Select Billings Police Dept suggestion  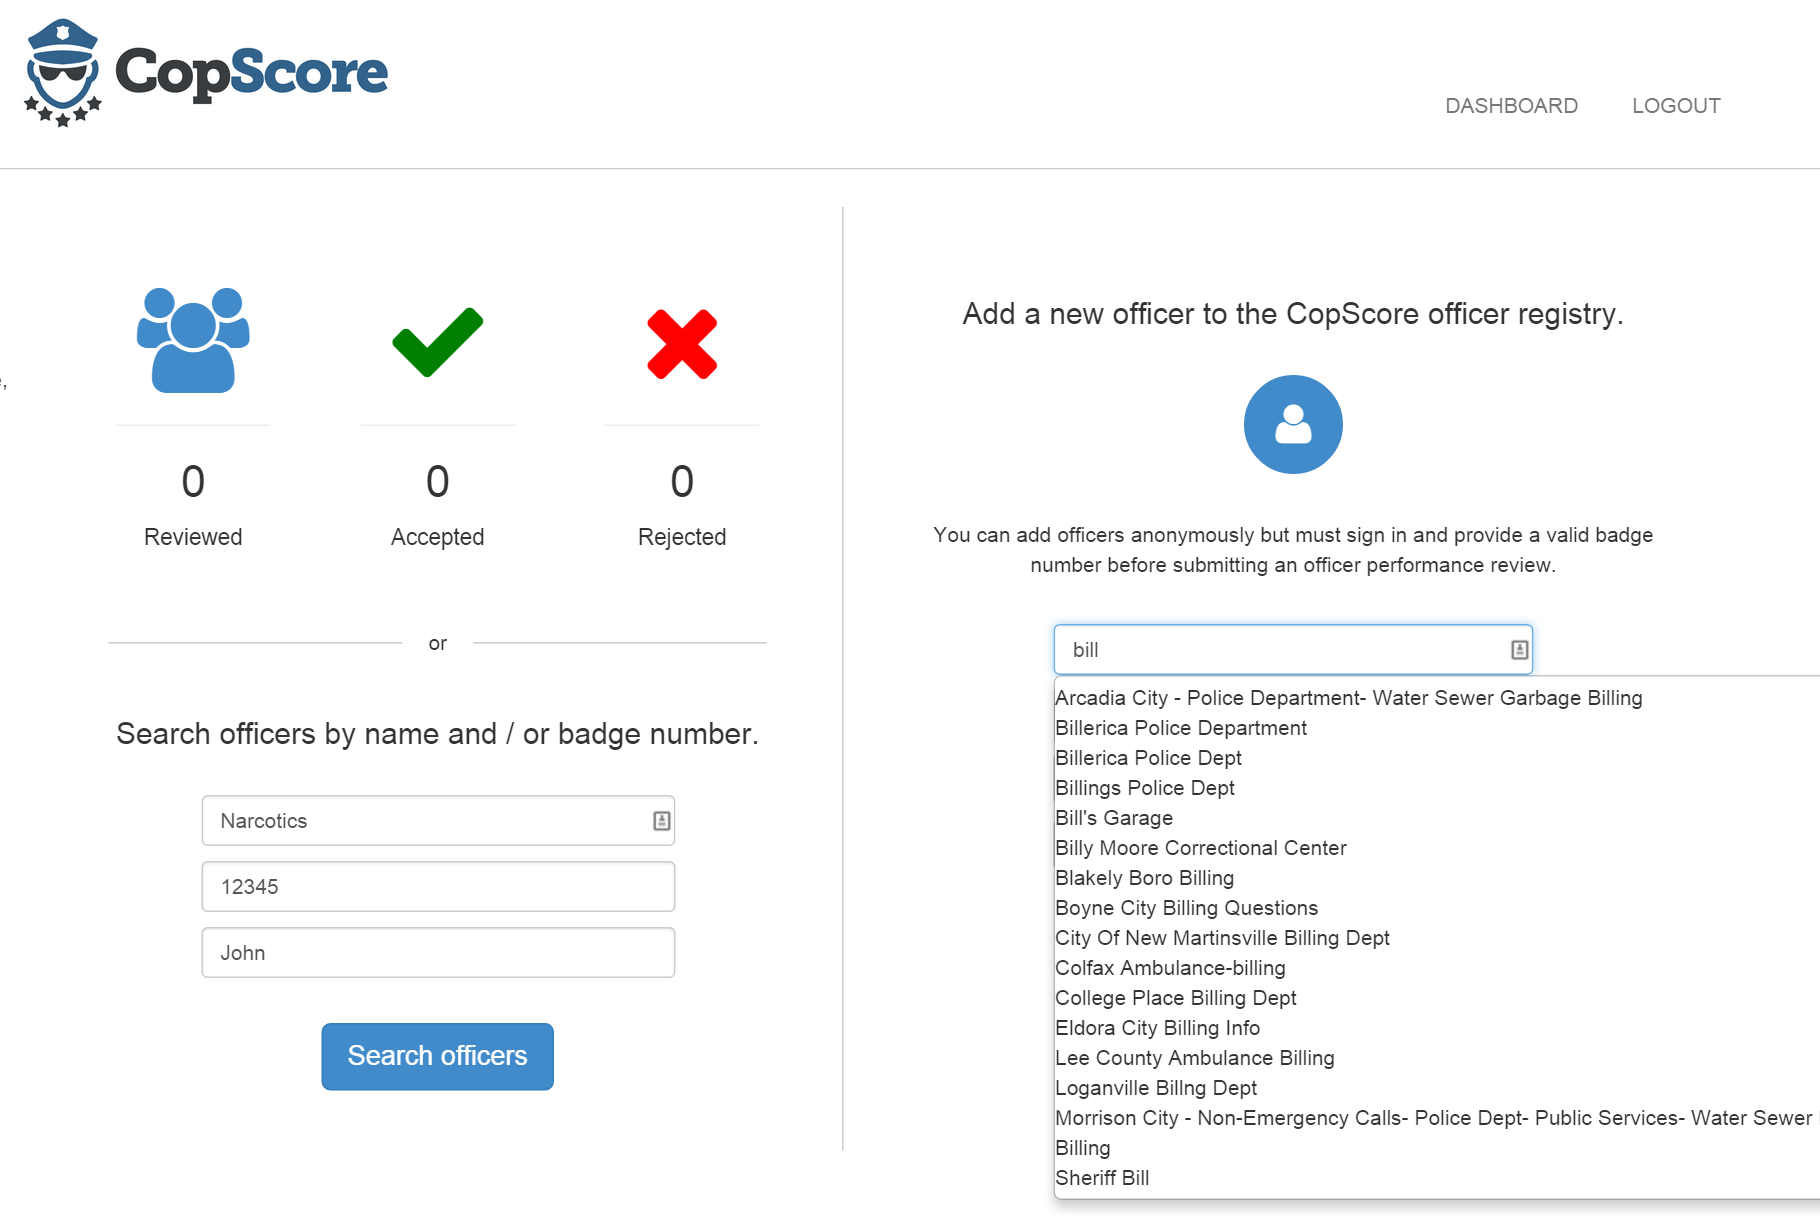[x=1145, y=788]
